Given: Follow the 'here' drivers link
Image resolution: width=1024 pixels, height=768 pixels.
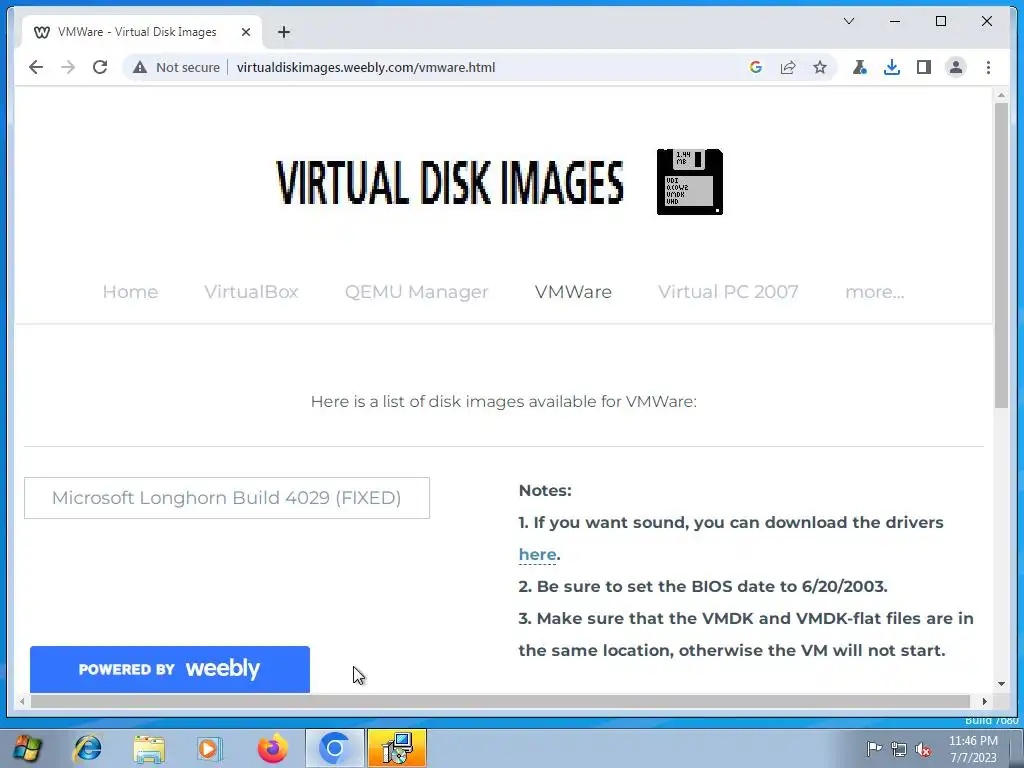Looking at the screenshot, I should [x=537, y=554].
